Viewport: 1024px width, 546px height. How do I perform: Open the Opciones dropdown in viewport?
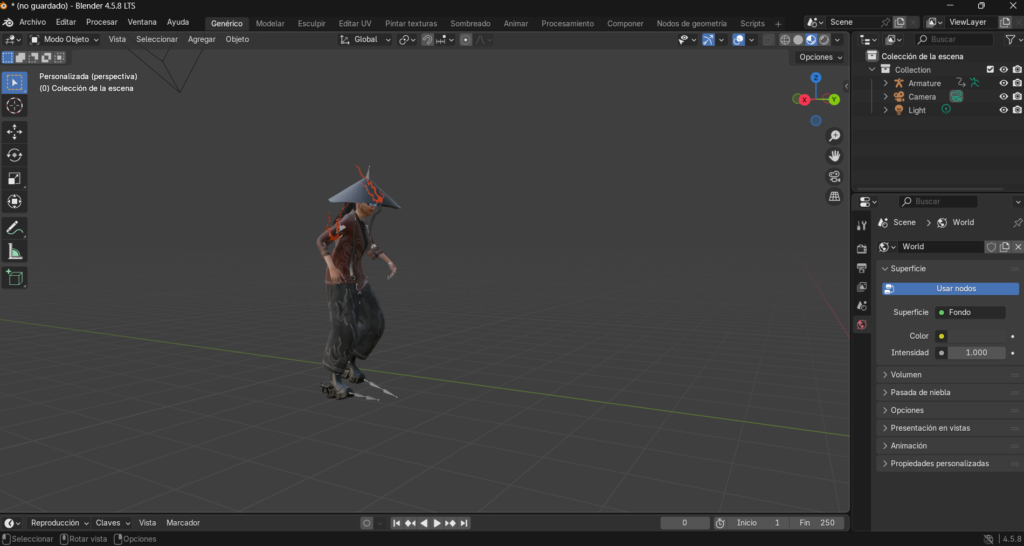[820, 57]
